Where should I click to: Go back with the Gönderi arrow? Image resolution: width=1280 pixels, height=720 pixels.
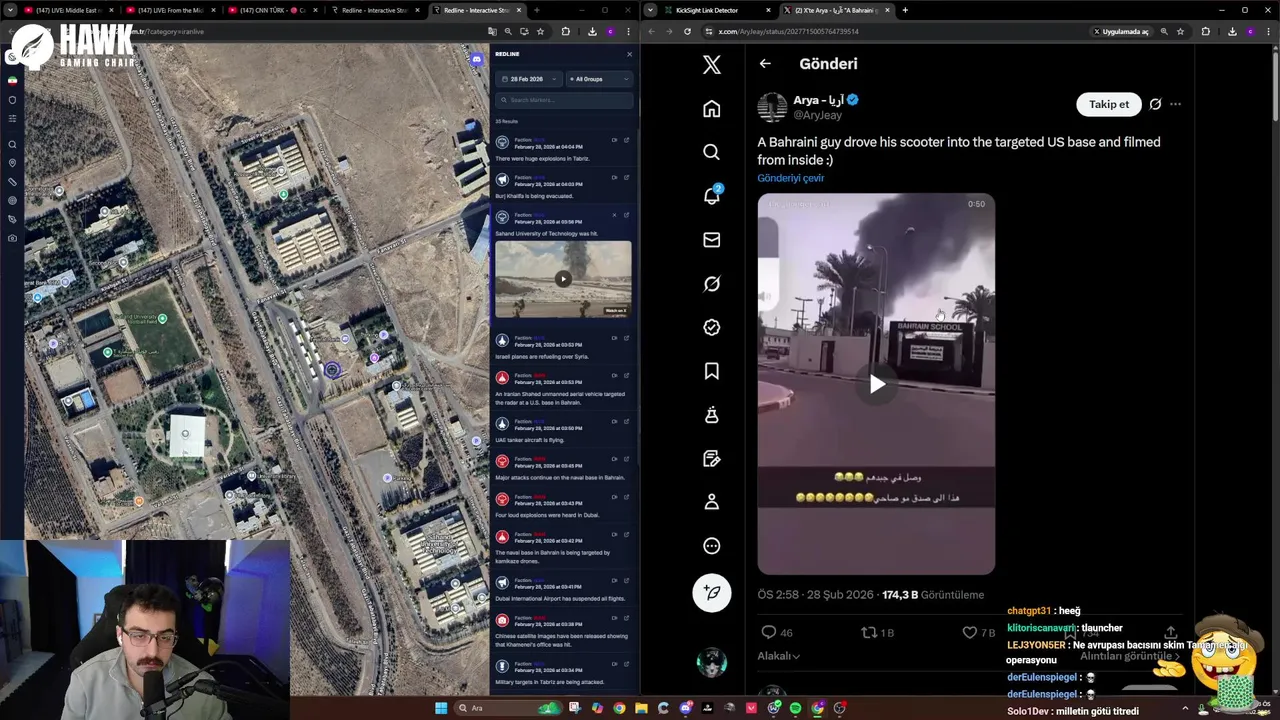[765, 64]
